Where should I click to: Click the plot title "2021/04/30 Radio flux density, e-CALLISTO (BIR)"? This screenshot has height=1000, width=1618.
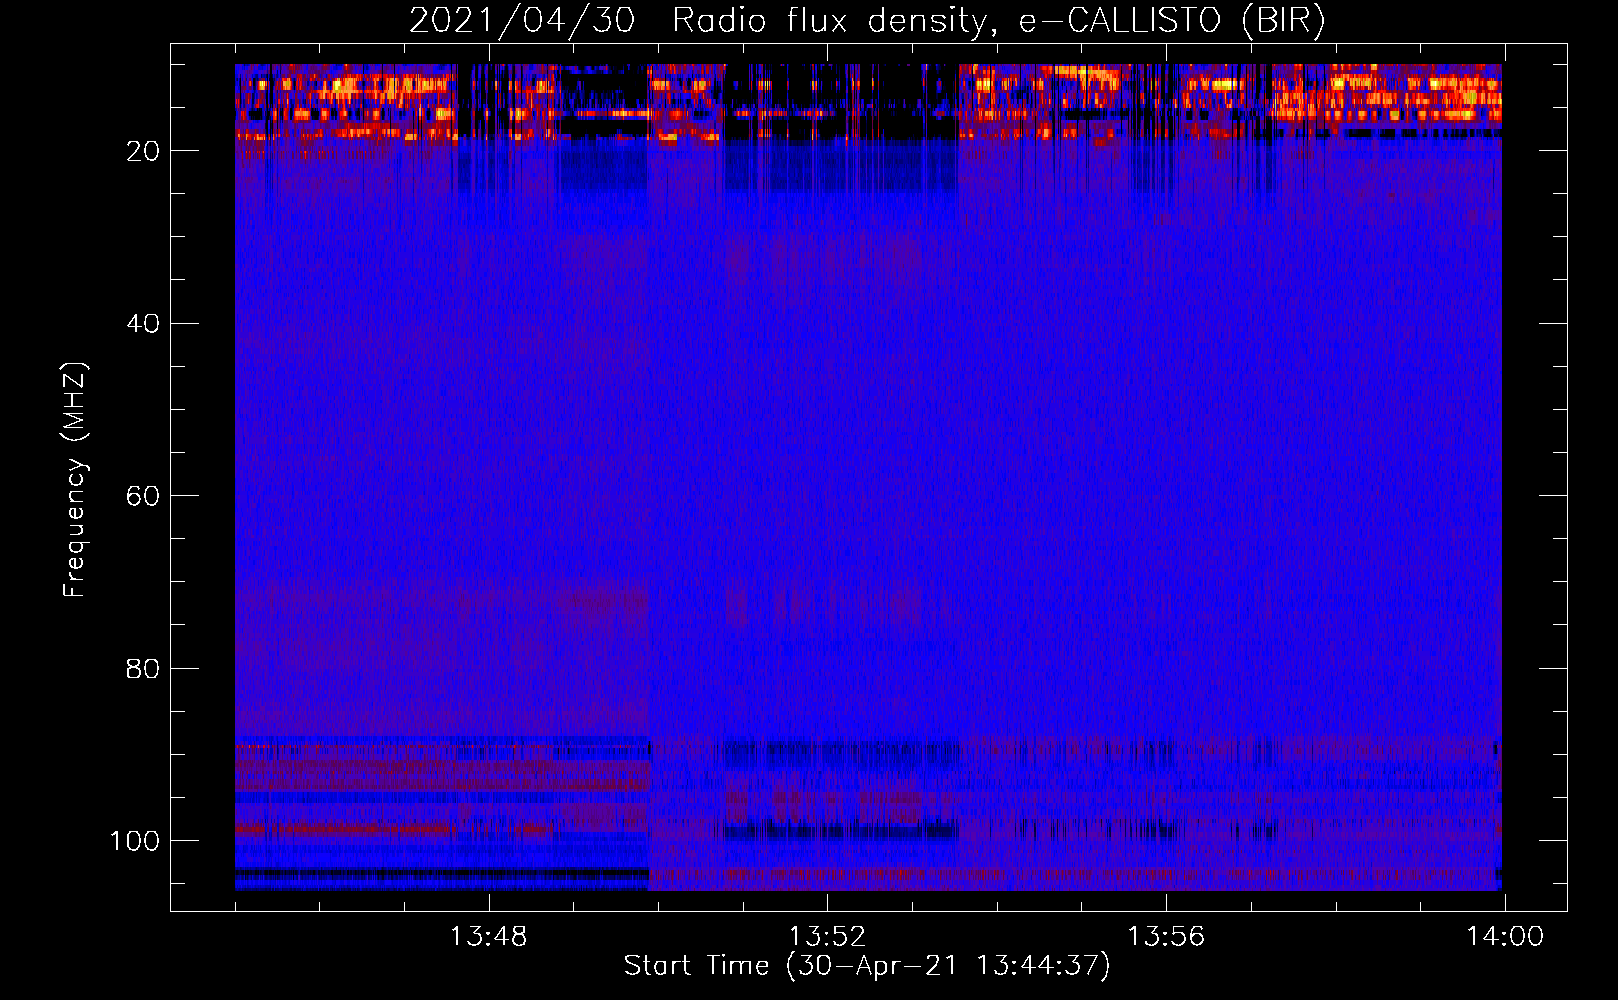867,21
